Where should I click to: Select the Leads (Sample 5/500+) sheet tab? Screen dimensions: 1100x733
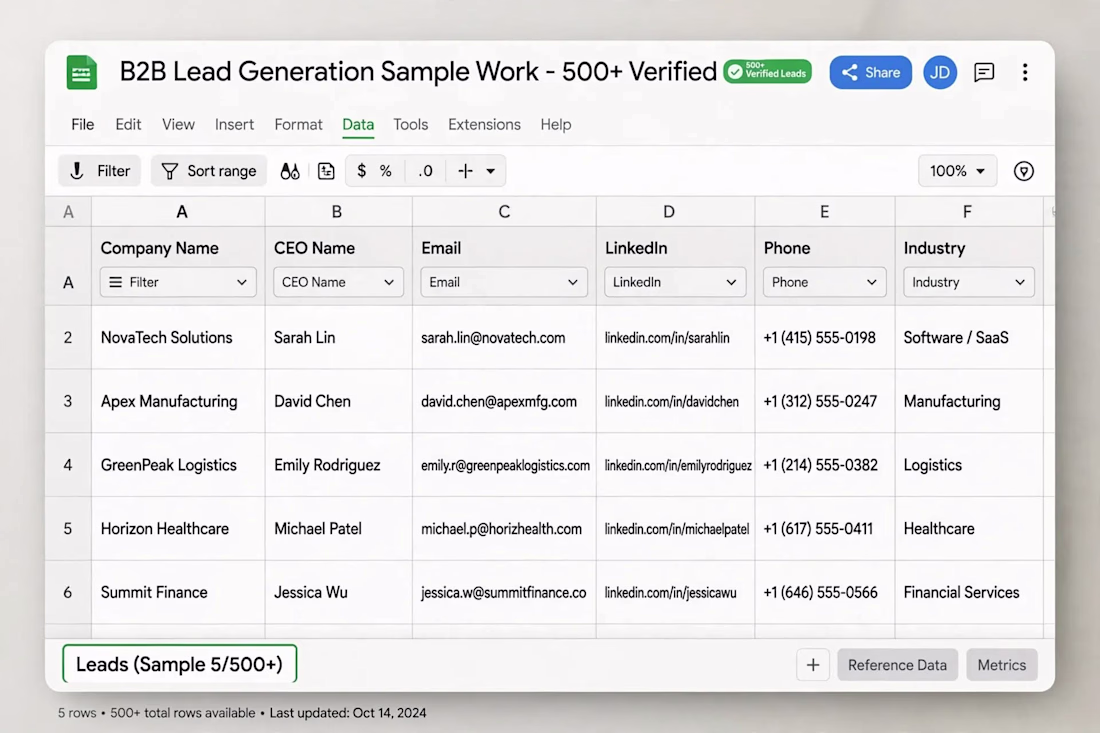180,664
